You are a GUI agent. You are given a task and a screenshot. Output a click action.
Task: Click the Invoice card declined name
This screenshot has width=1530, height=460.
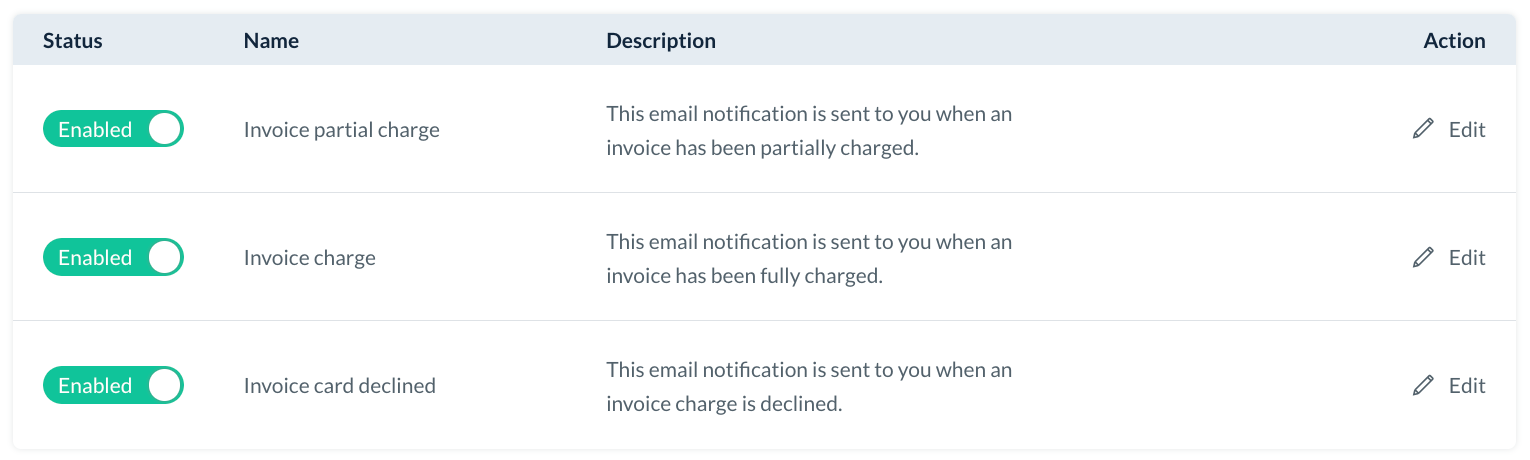[339, 386]
